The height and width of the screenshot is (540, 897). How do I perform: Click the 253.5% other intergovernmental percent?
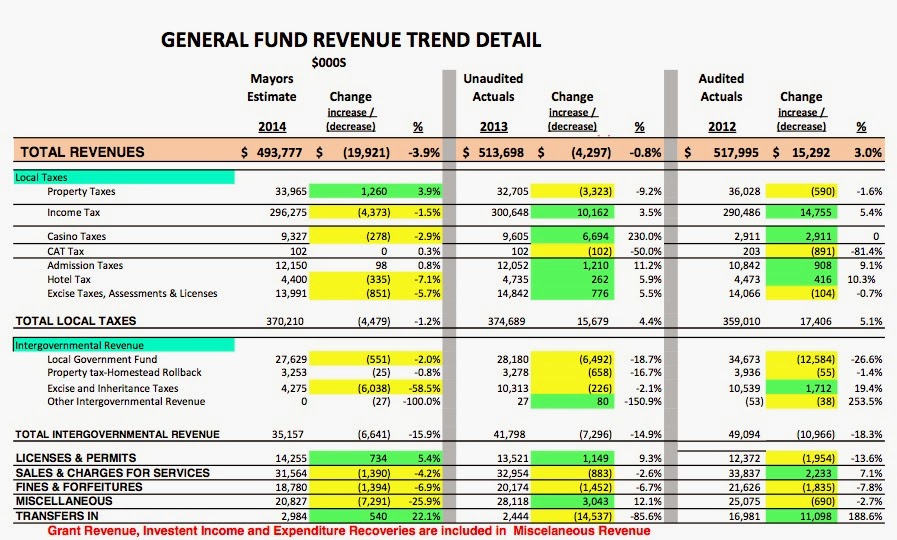tap(865, 402)
